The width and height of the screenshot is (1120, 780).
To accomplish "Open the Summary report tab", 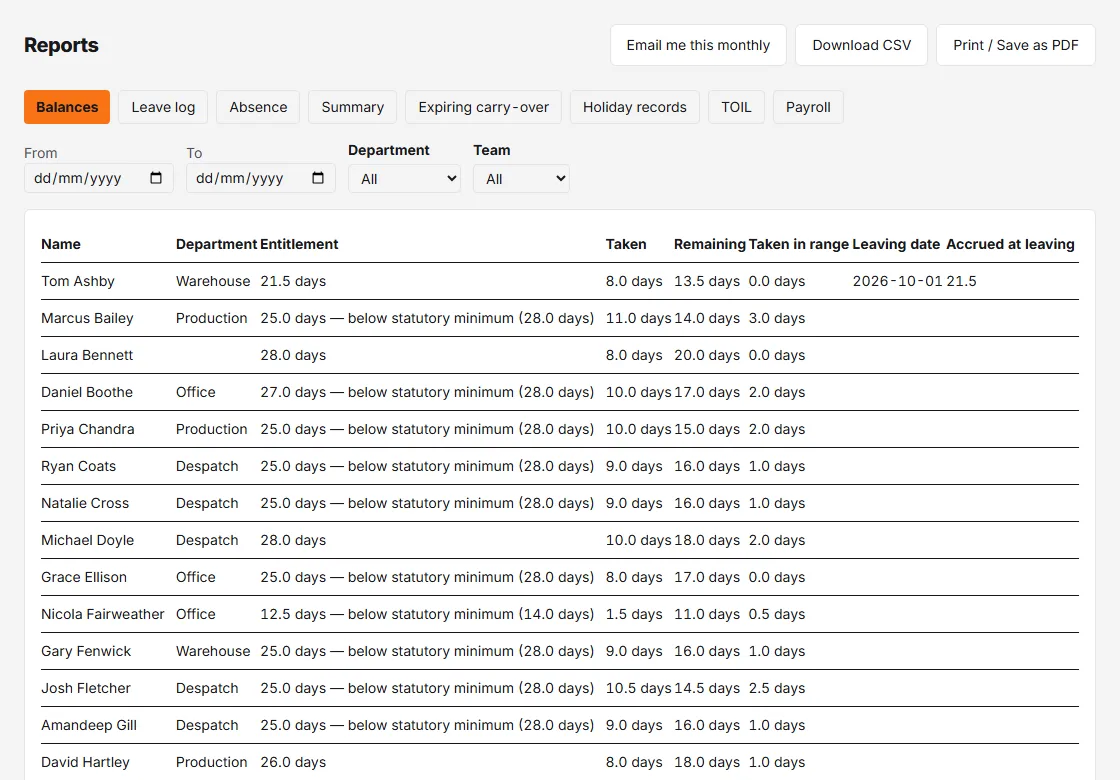I will [x=353, y=107].
